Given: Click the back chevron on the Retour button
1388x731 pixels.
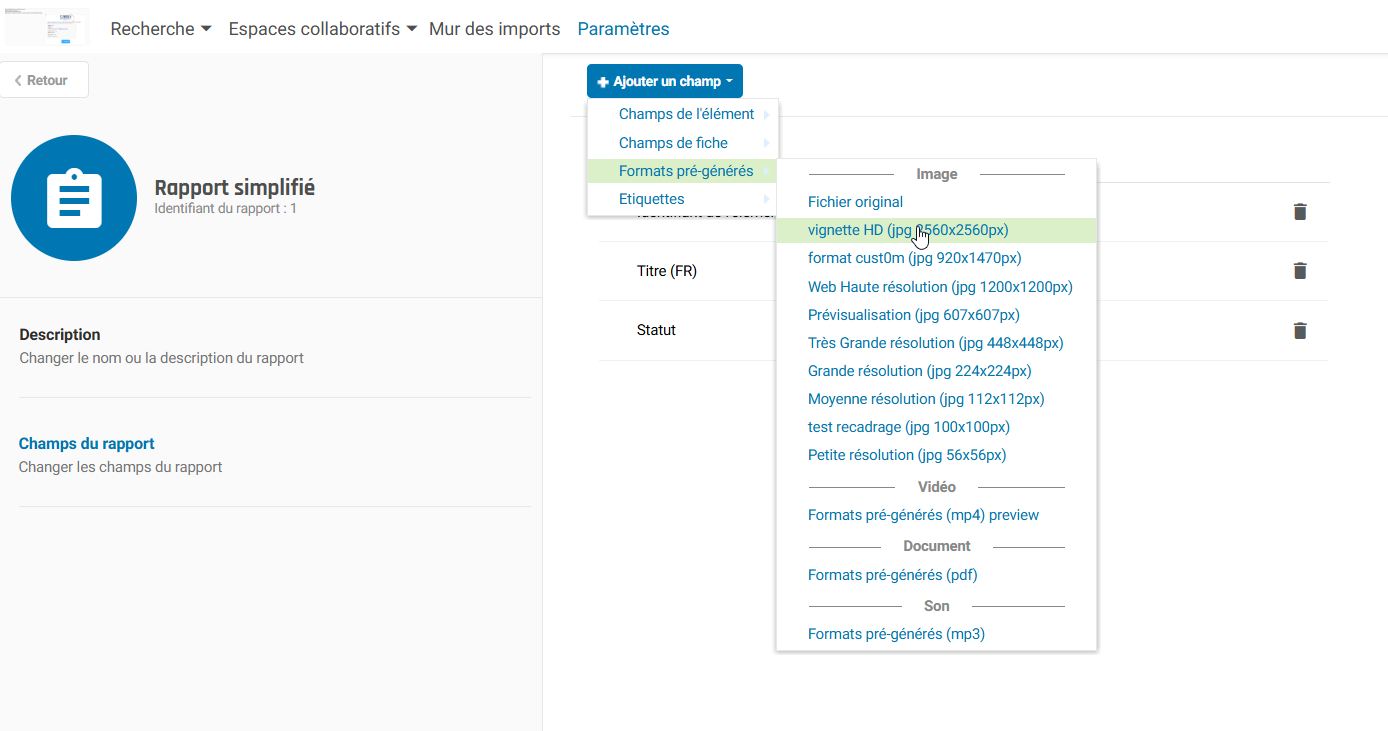Looking at the screenshot, I should (16, 79).
